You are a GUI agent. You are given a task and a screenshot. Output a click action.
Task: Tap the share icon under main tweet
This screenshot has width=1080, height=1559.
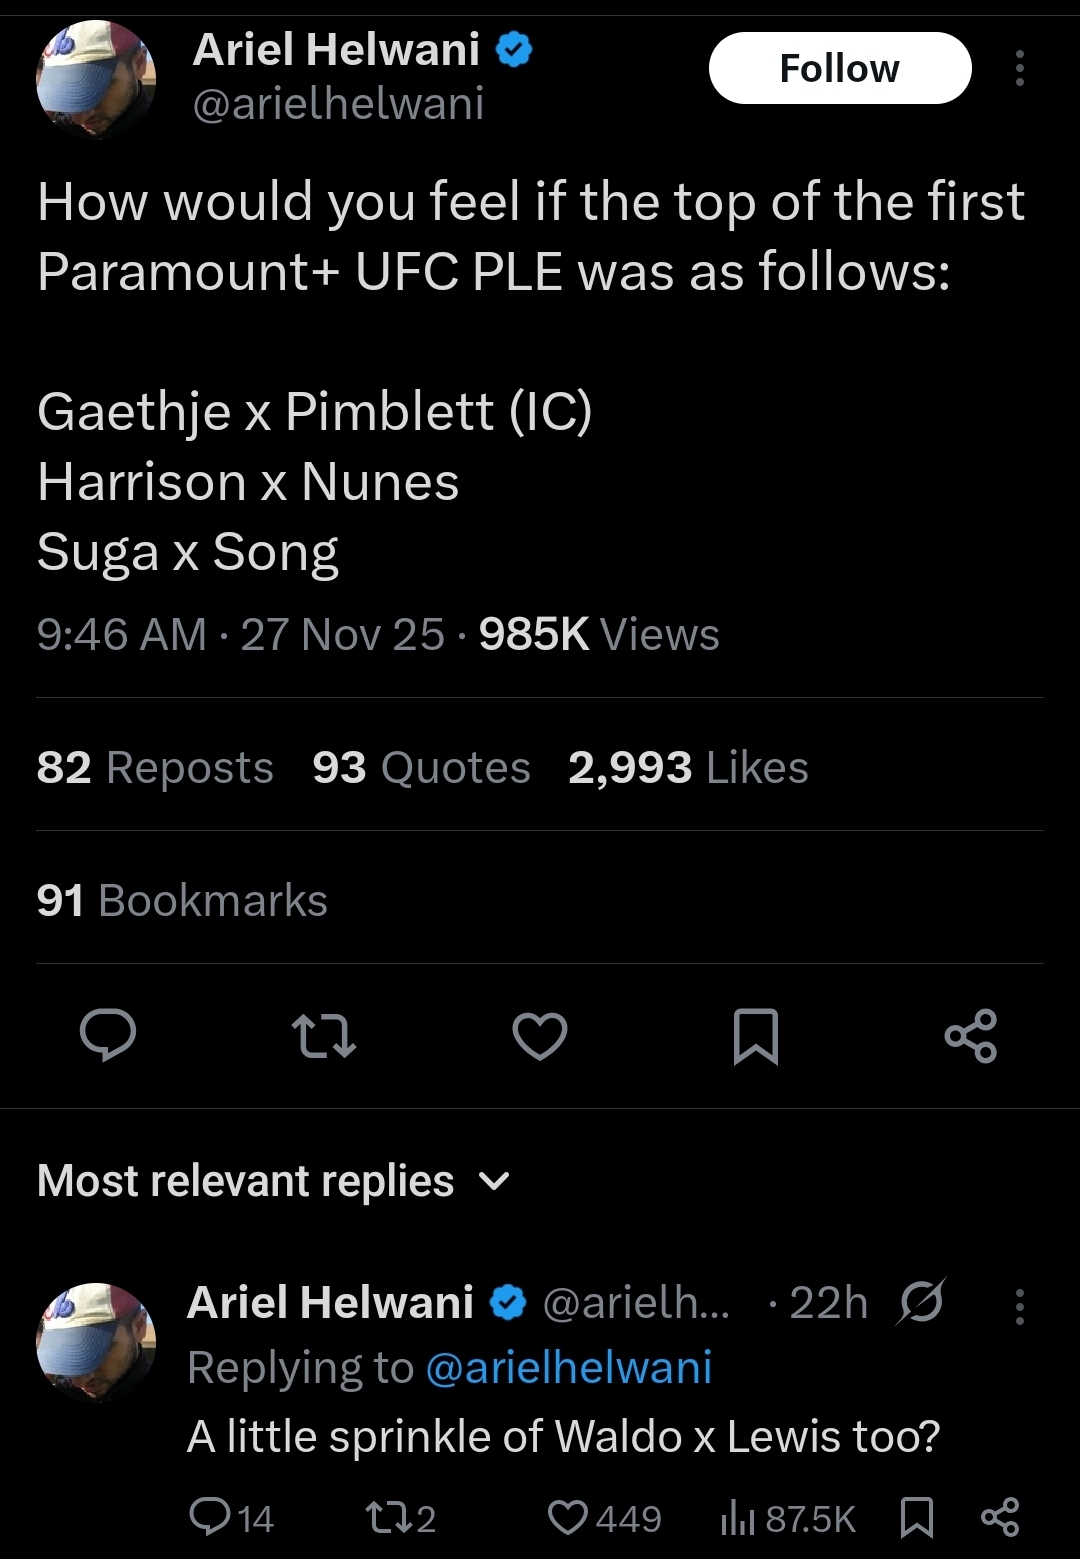pyautogui.click(x=971, y=1035)
